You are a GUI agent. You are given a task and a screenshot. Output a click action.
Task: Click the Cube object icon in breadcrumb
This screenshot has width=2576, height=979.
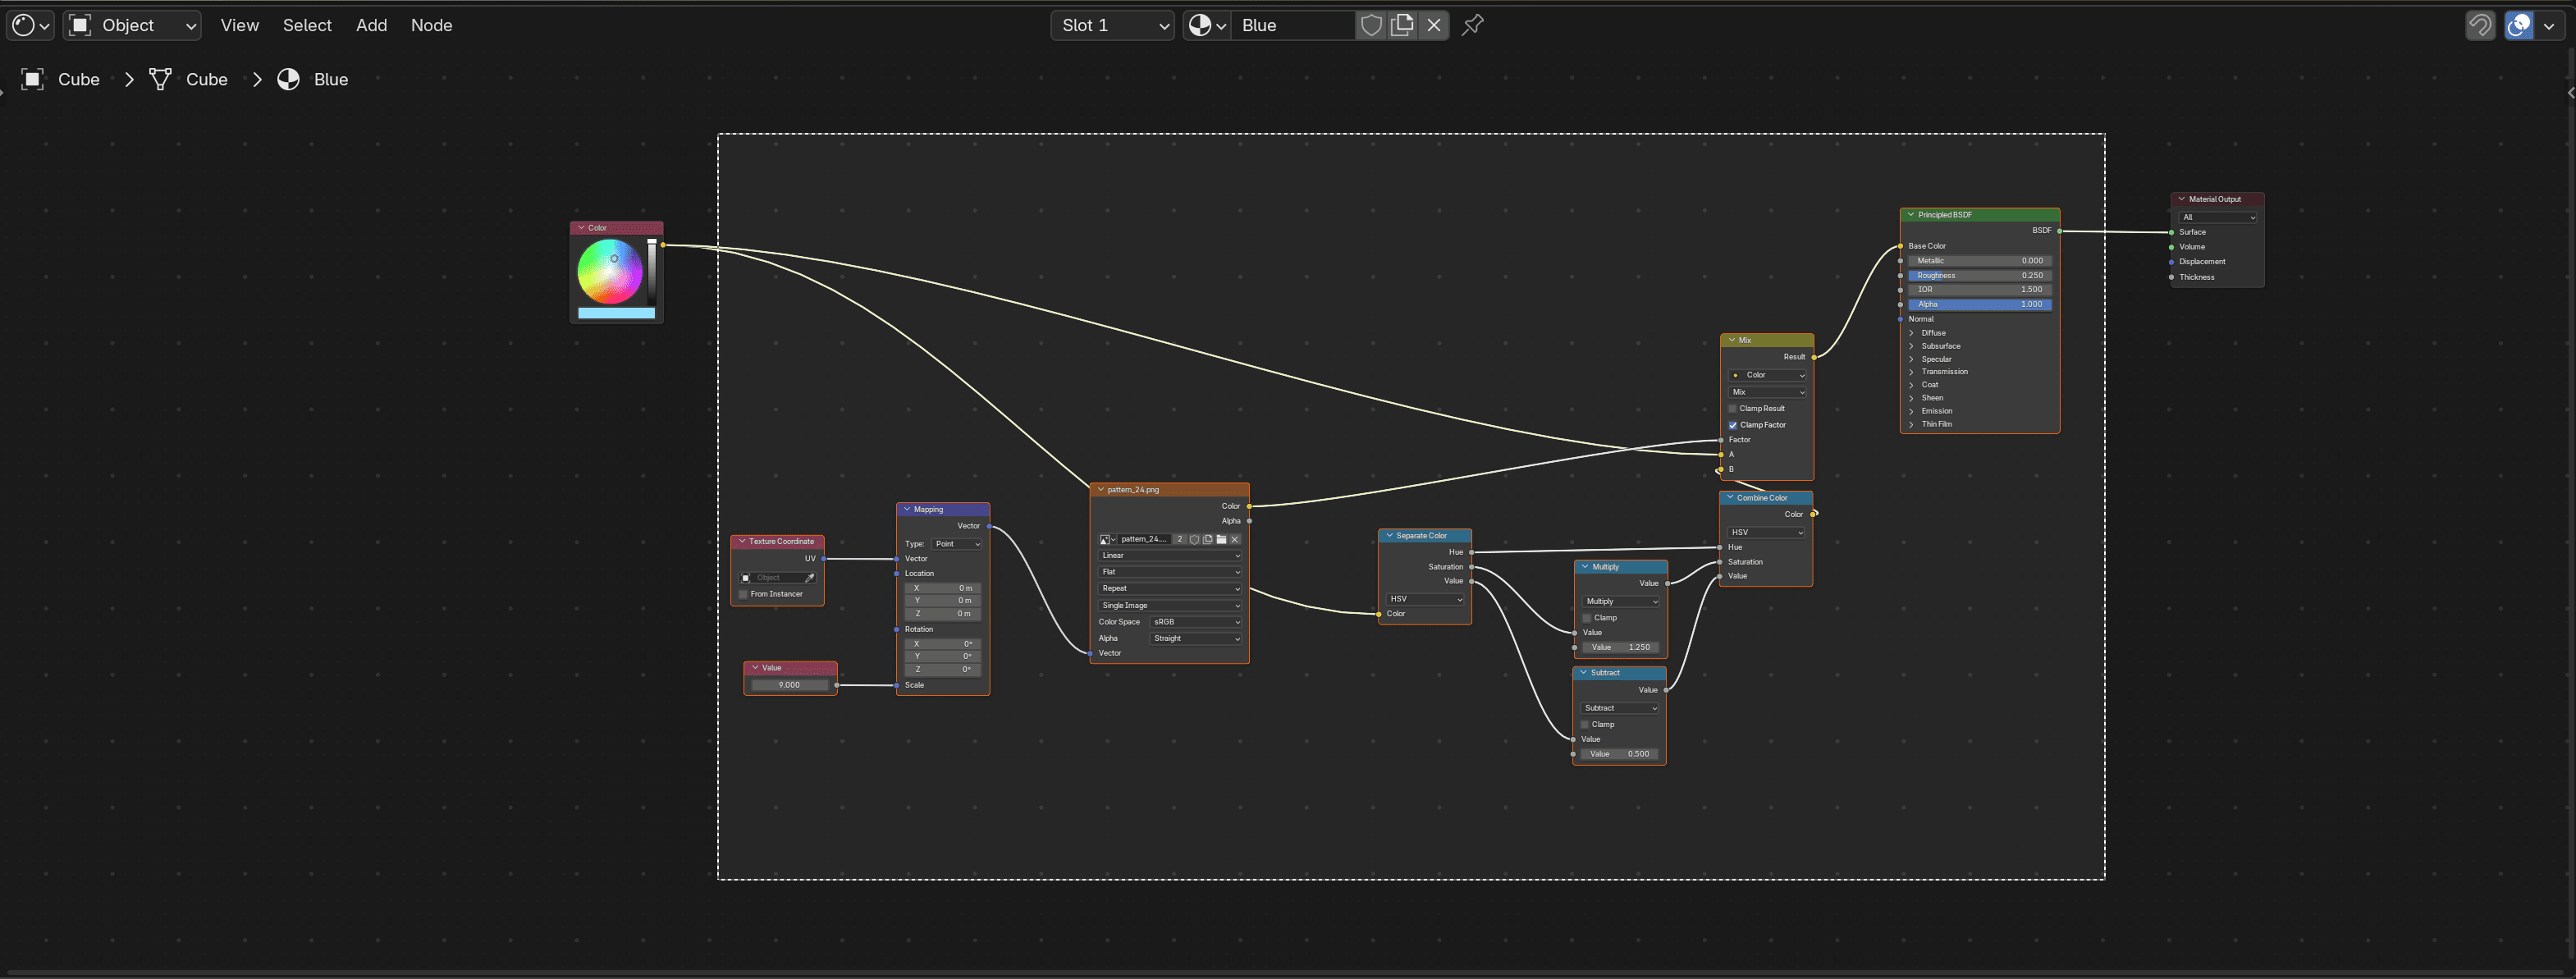pos(33,79)
